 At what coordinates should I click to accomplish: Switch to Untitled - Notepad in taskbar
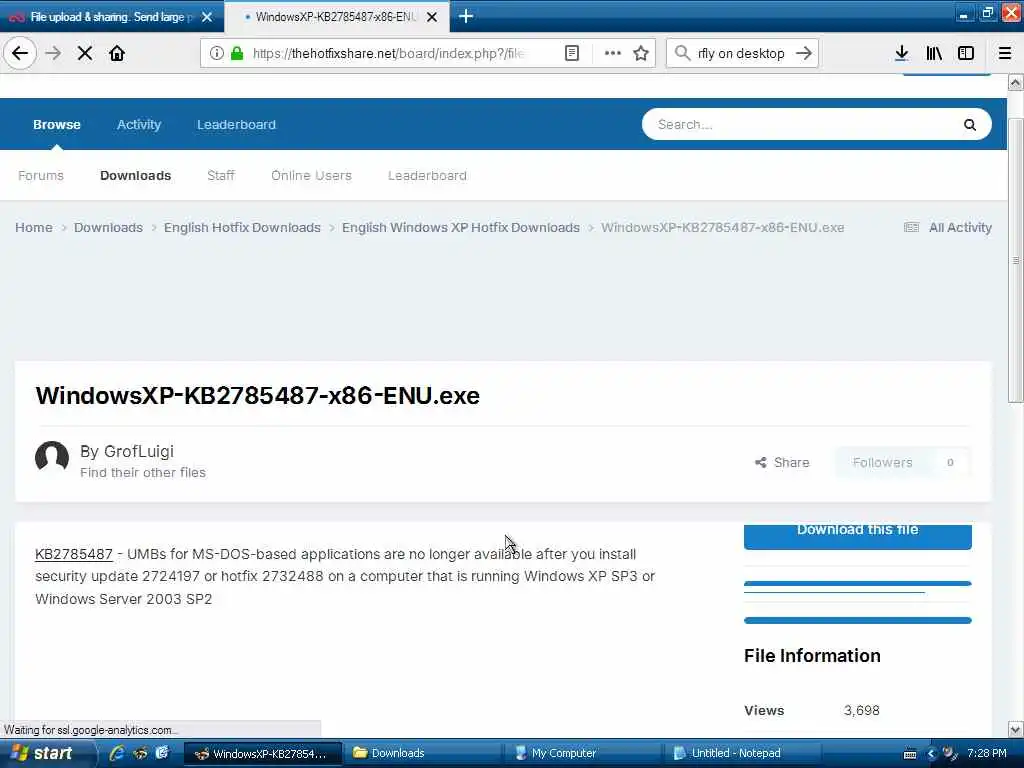click(744, 753)
